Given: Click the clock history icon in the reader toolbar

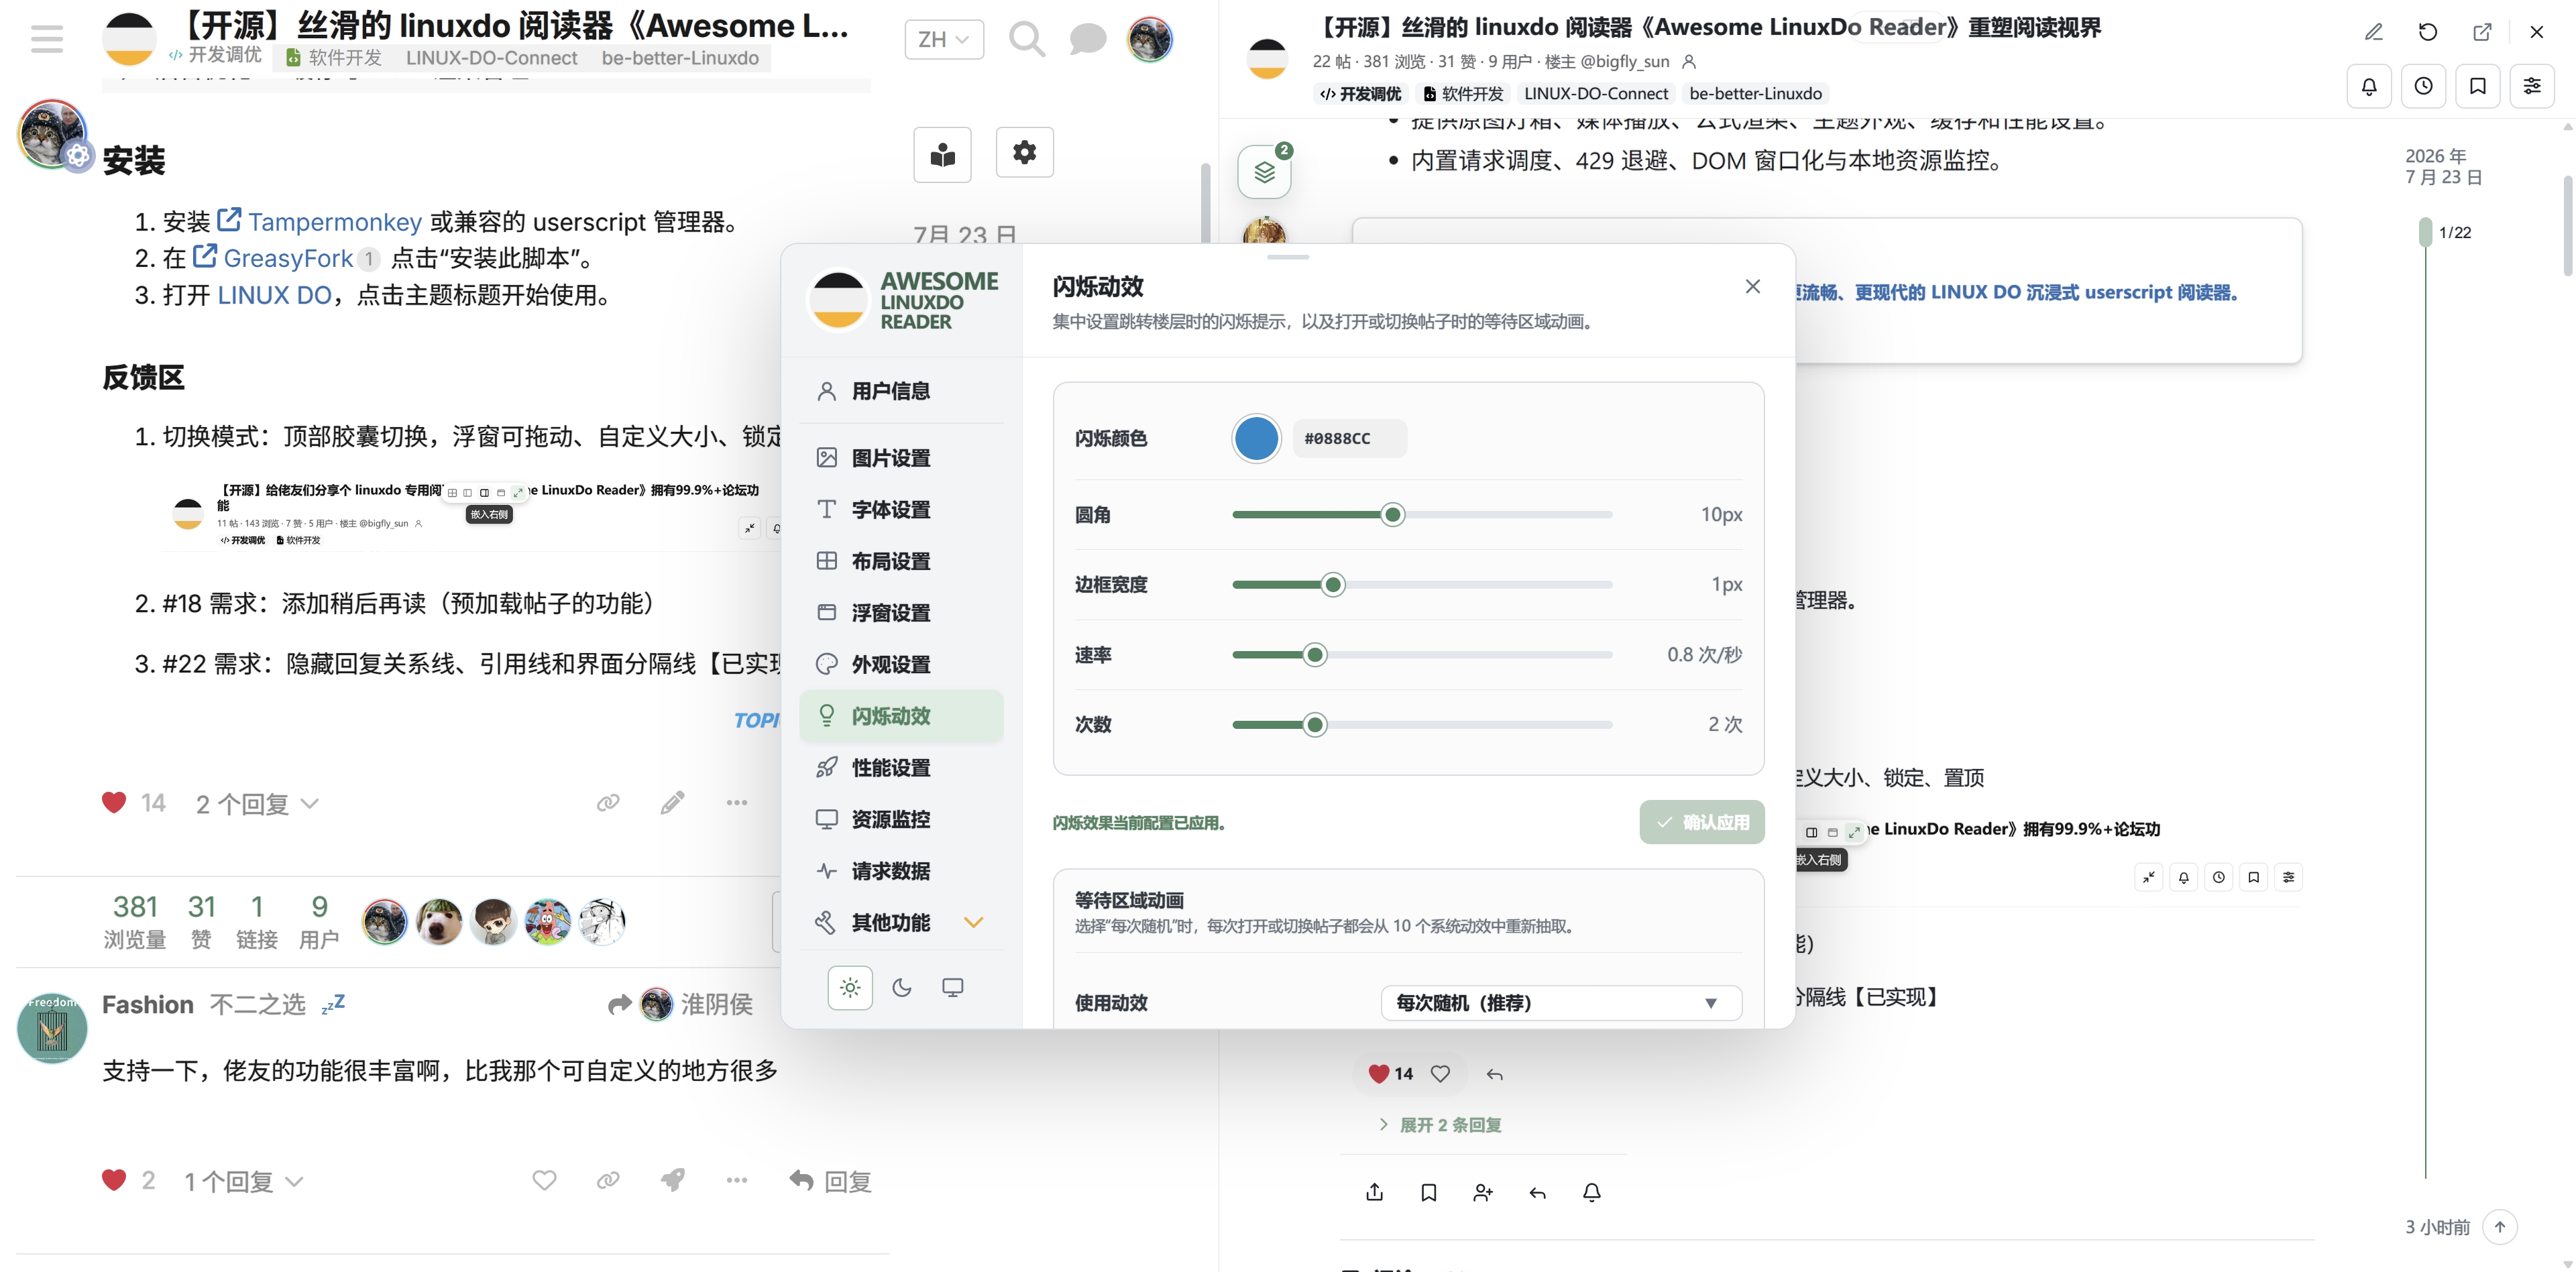Looking at the screenshot, I should point(2423,86).
